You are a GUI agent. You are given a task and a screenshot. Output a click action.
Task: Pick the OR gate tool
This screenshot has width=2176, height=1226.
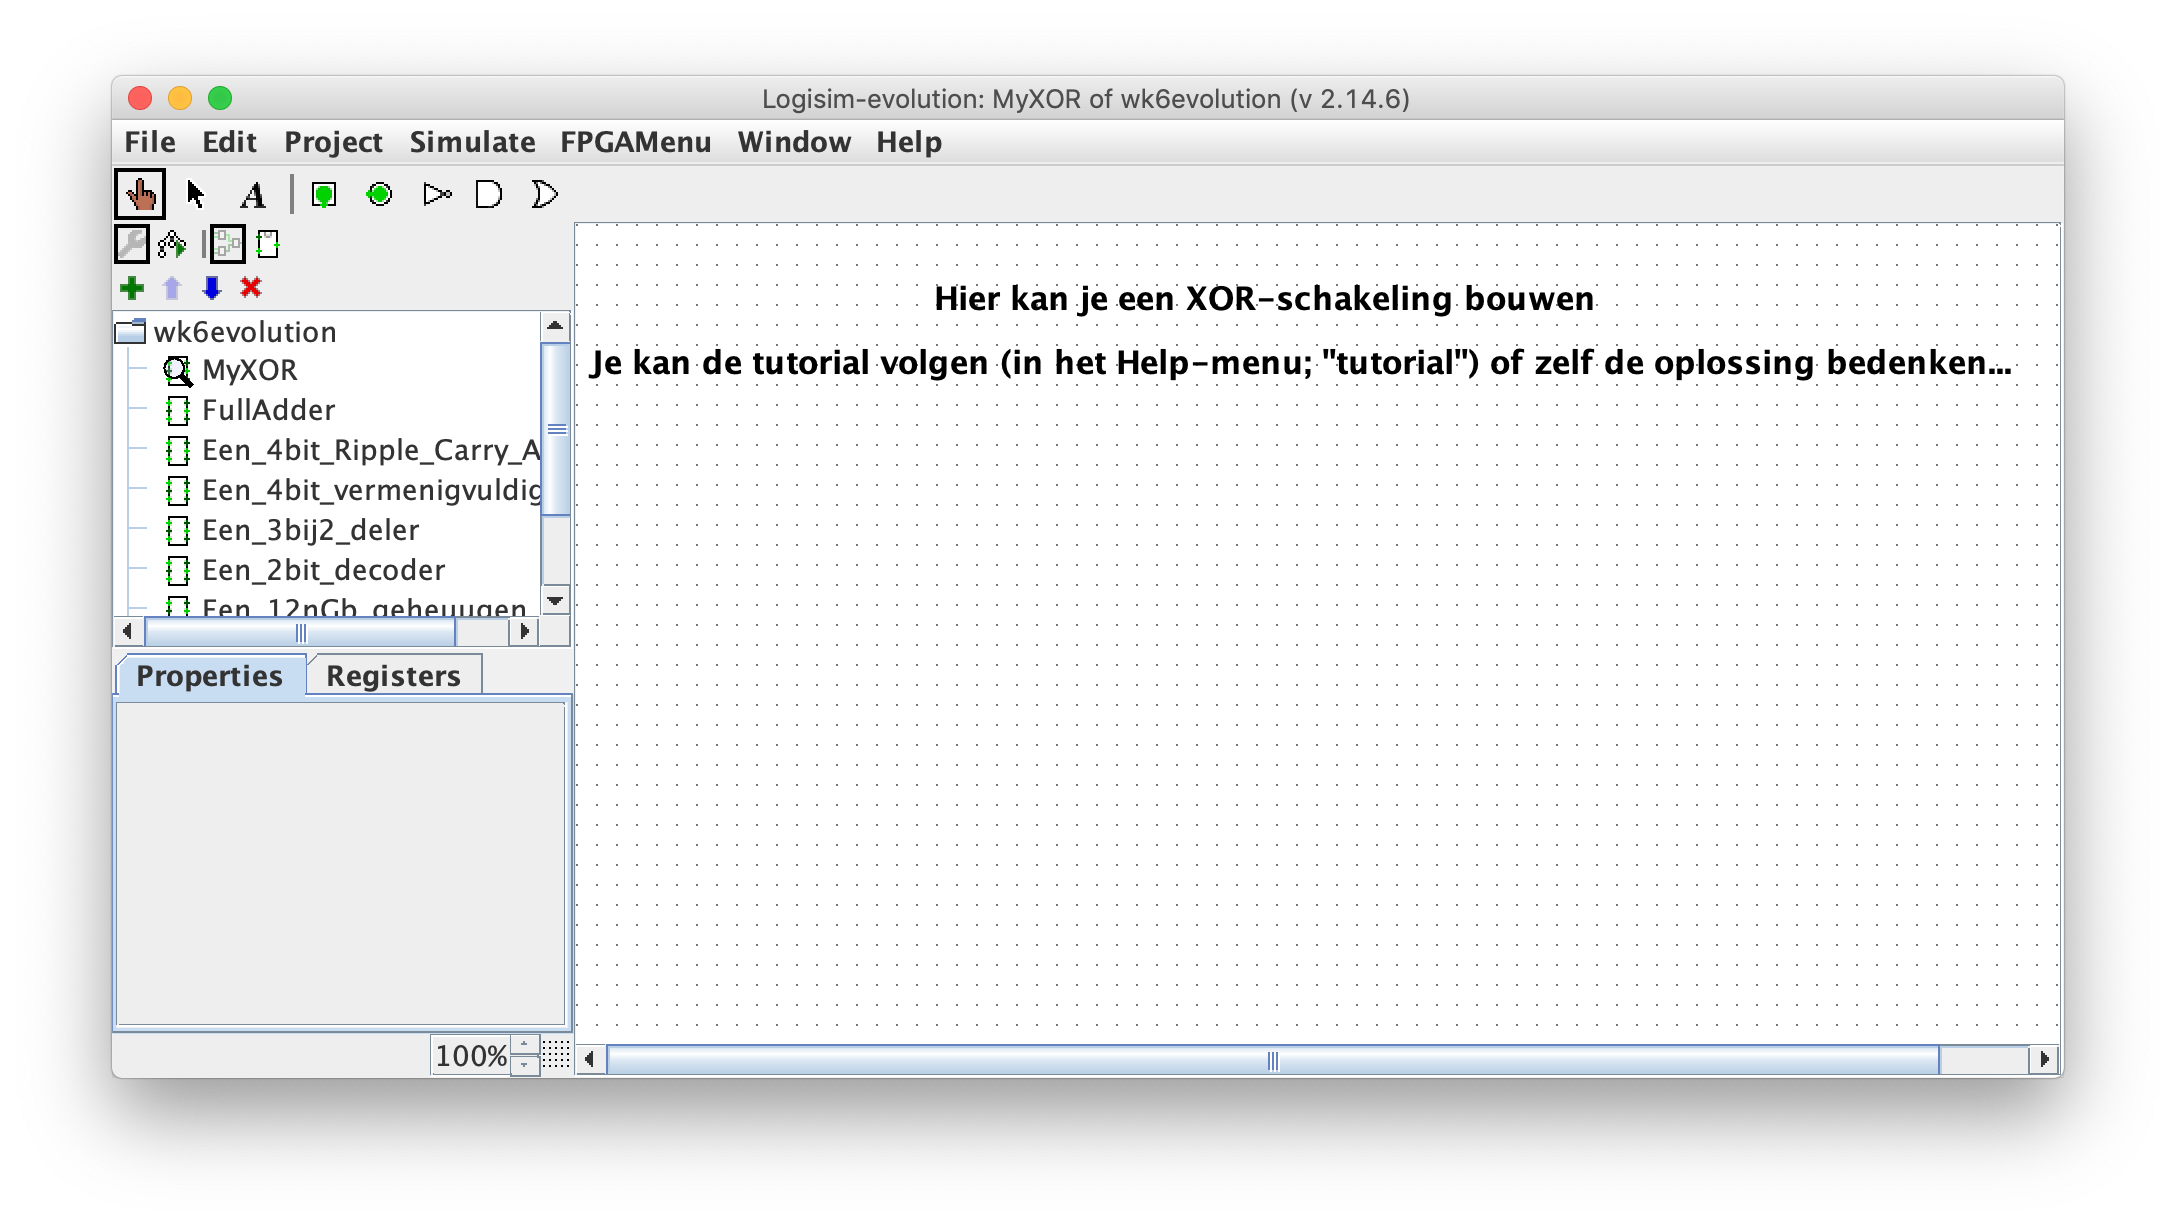click(x=544, y=194)
